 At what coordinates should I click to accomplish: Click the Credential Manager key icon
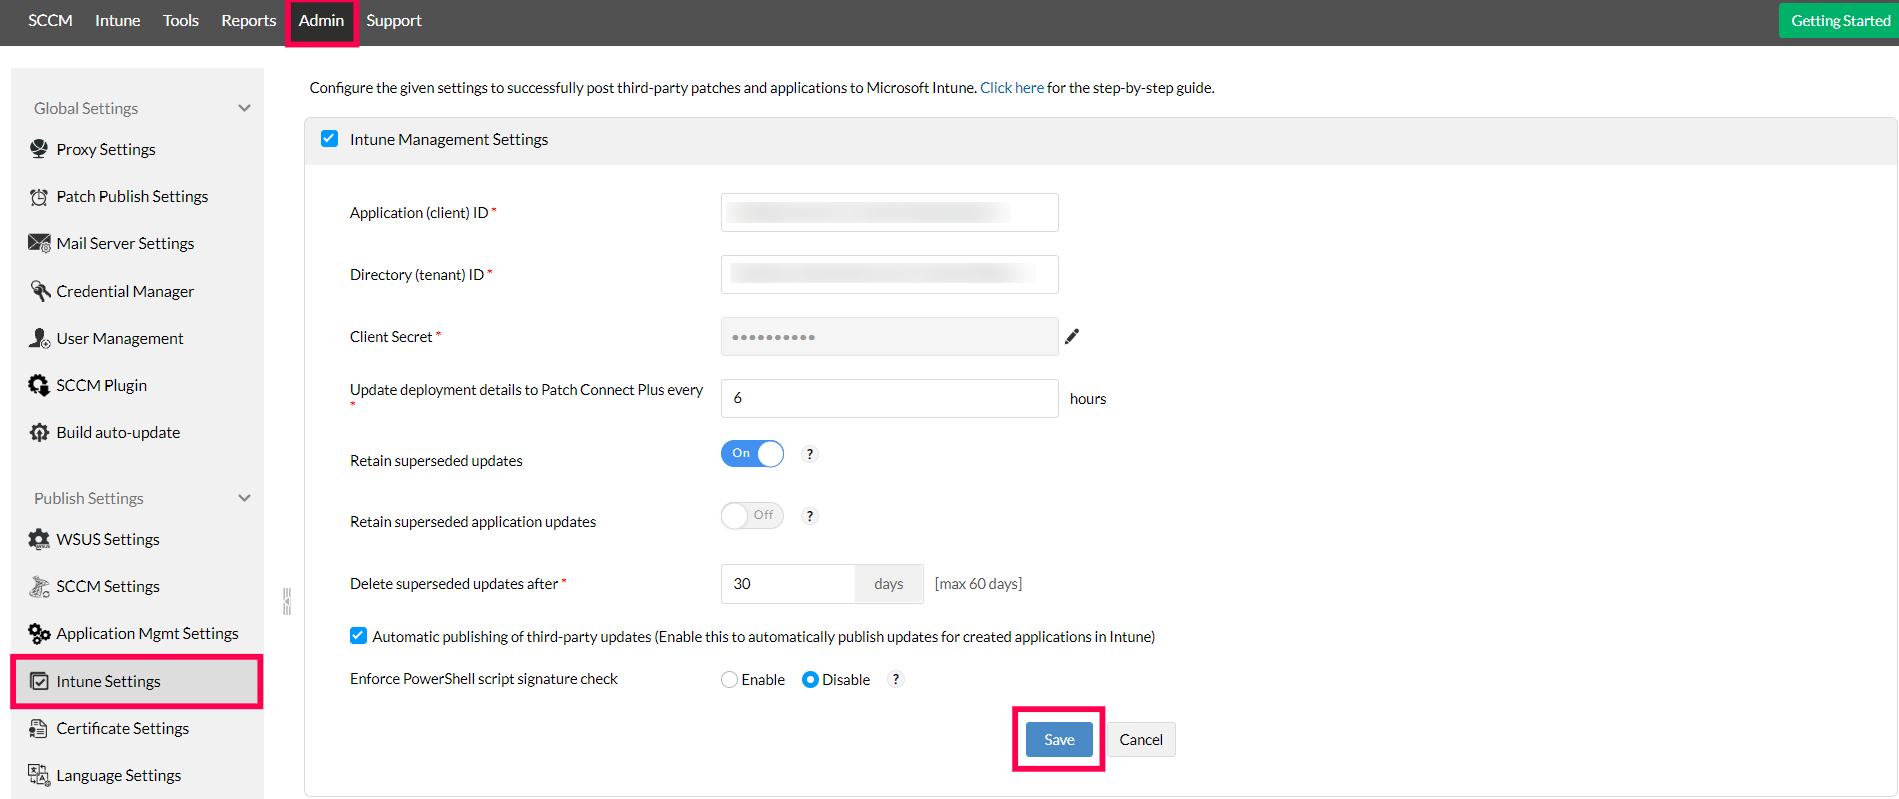pyautogui.click(x=39, y=291)
